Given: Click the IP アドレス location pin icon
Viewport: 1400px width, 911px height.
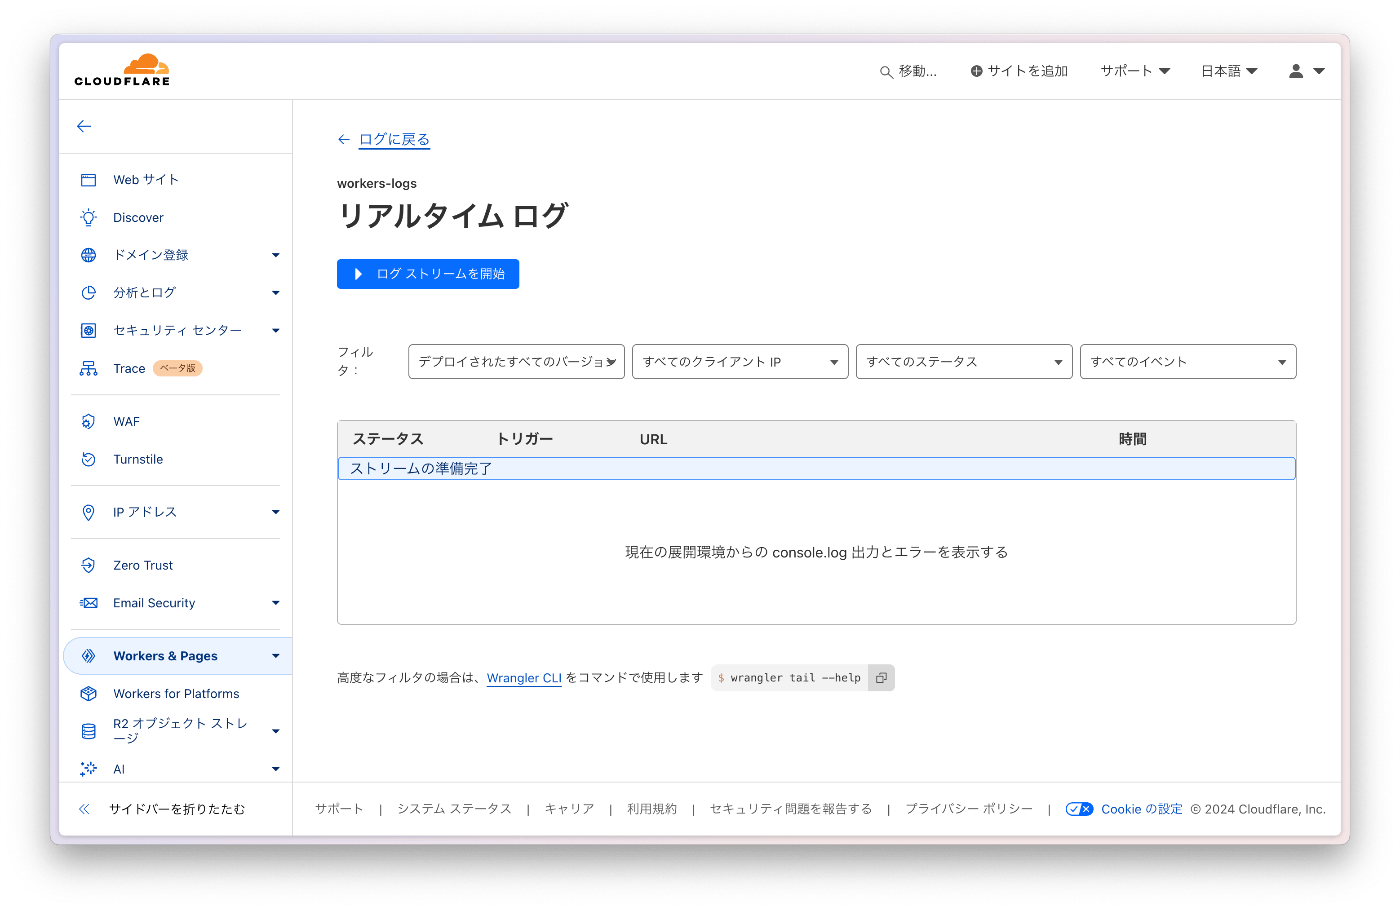Looking at the screenshot, I should [x=88, y=512].
